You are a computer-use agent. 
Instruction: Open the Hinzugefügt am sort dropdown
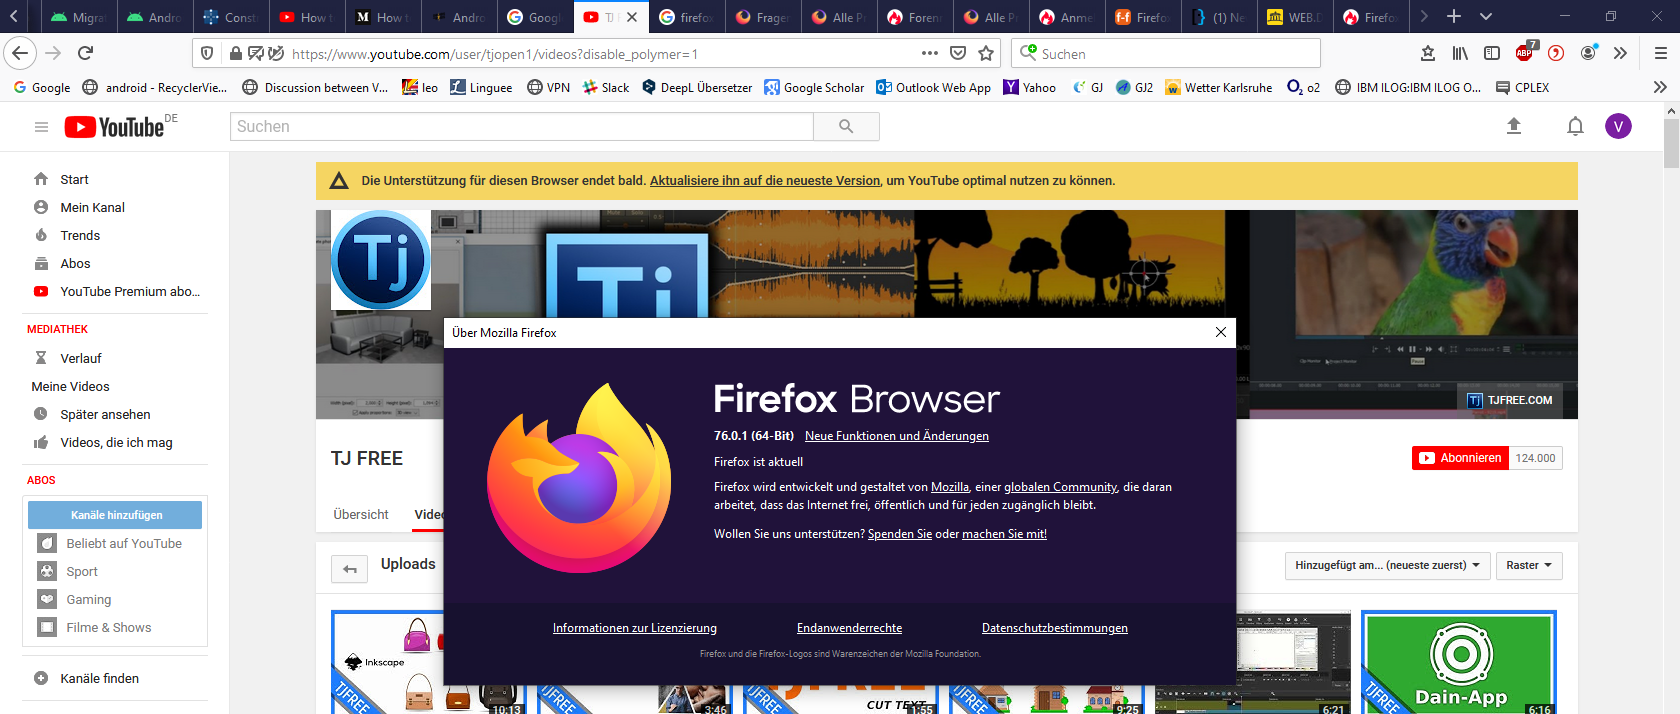[x=1388, y=566]
